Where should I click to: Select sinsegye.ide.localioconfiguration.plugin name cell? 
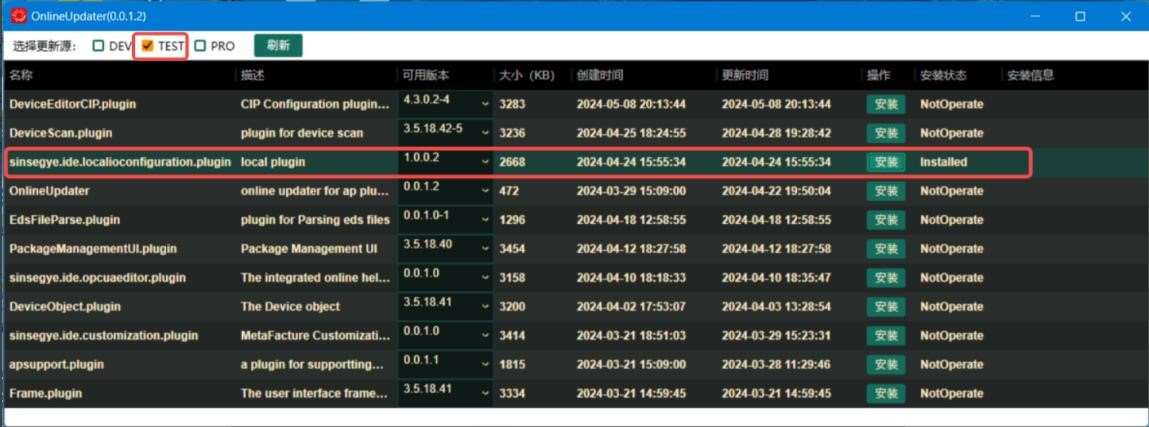point(120,162)
